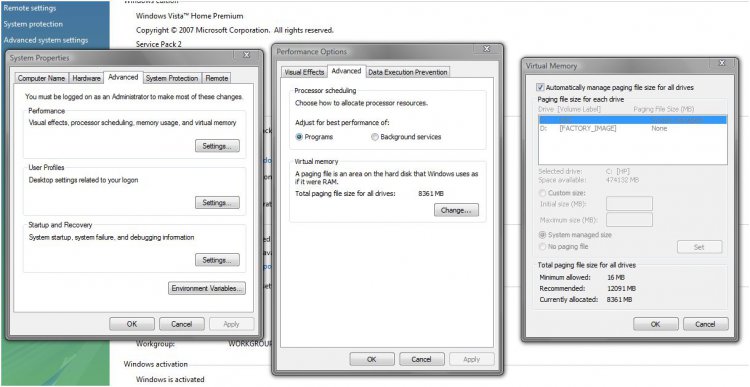Open Performance Settings in System Properties
The width and height of the screenshot is (750, 387).
click(217, 146)
